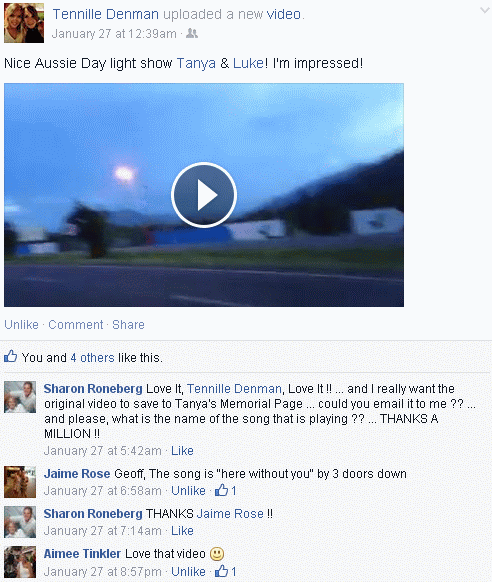The height and width of the screenshot is (582, 492).
Task: Open the 'video' link in post header
Action: (283, 14)
